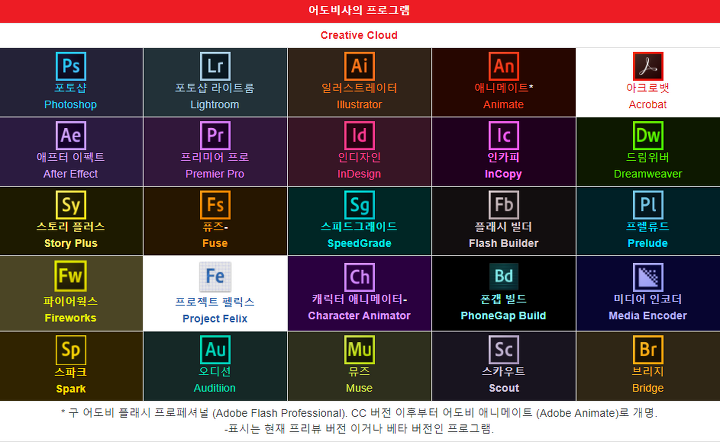Click the Project Felix Fe icon

pos(215,277)
